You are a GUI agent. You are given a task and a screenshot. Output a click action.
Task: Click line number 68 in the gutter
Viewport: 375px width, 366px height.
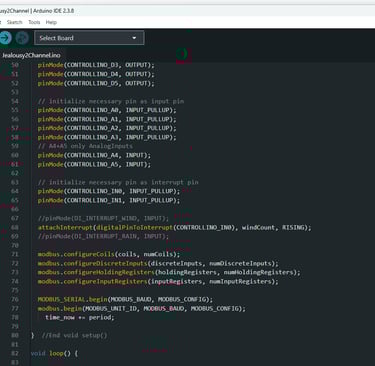point(15,227)
